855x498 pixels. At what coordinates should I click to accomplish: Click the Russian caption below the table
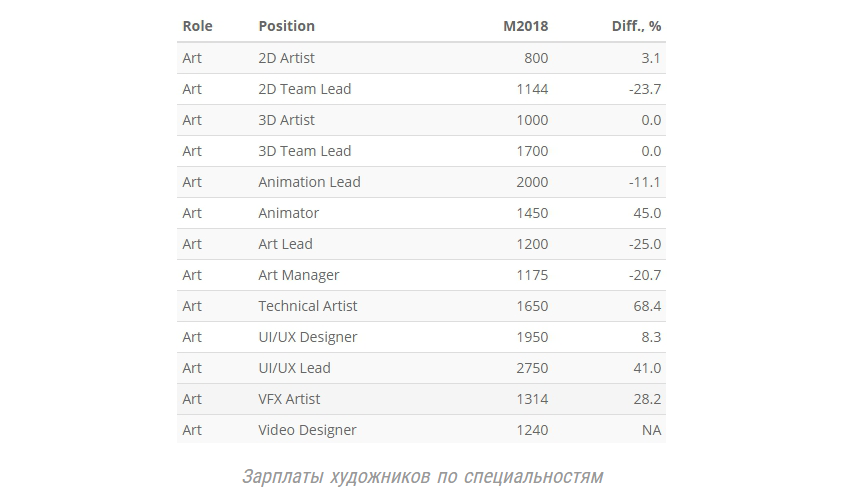click(422, 476)
